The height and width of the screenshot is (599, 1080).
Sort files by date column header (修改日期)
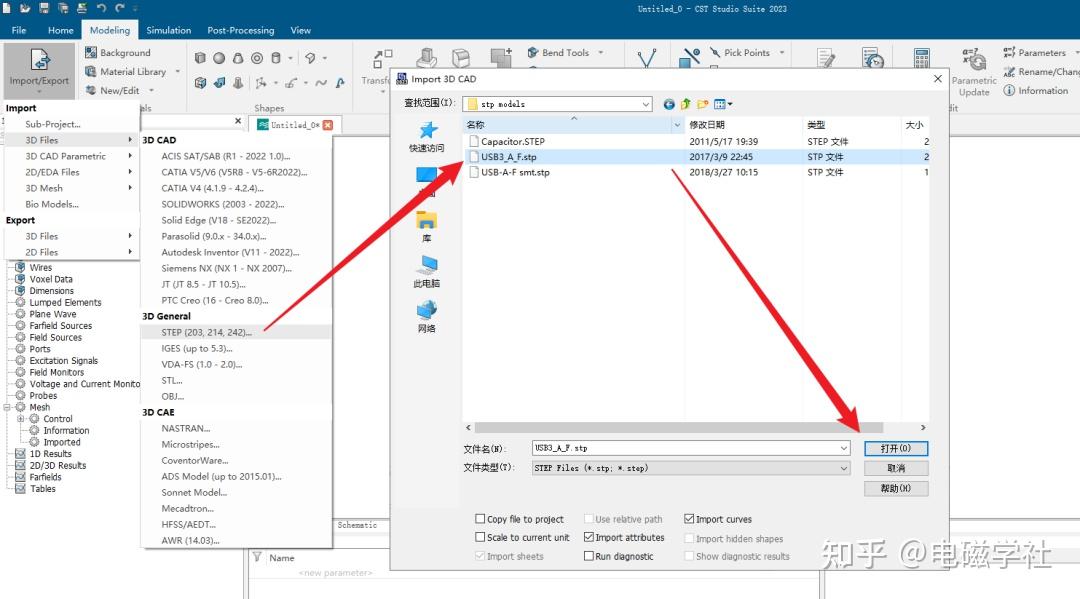pos(745,125)
